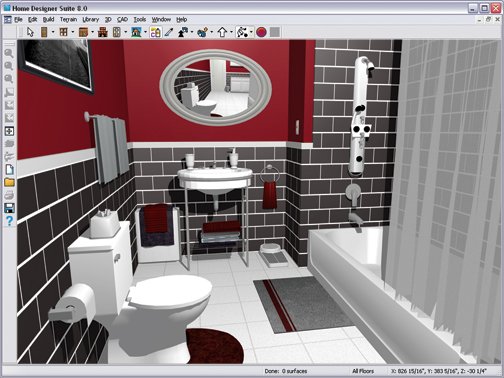Print using the sidebar printer icon
The height and width of the screenshot is (378, 504).
9,195
